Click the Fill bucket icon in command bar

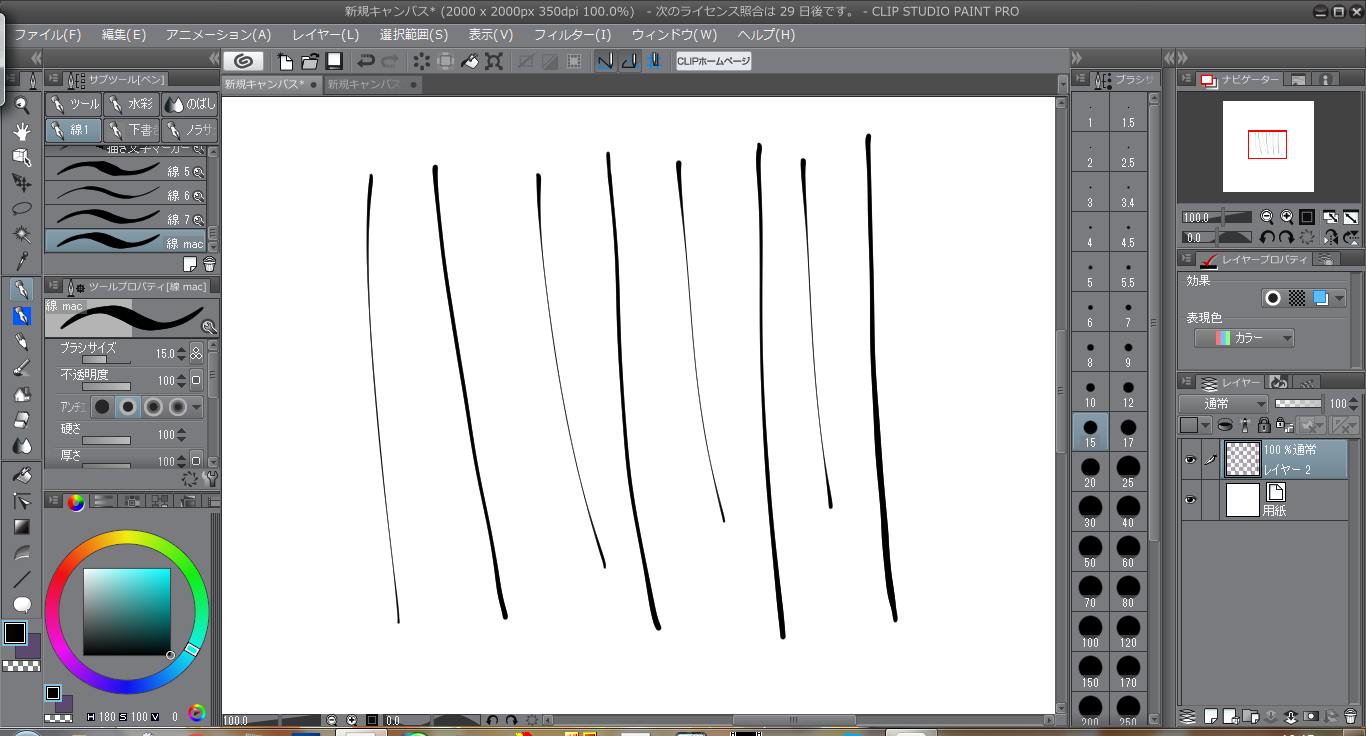pyautogui.click(x=469, y=61)
